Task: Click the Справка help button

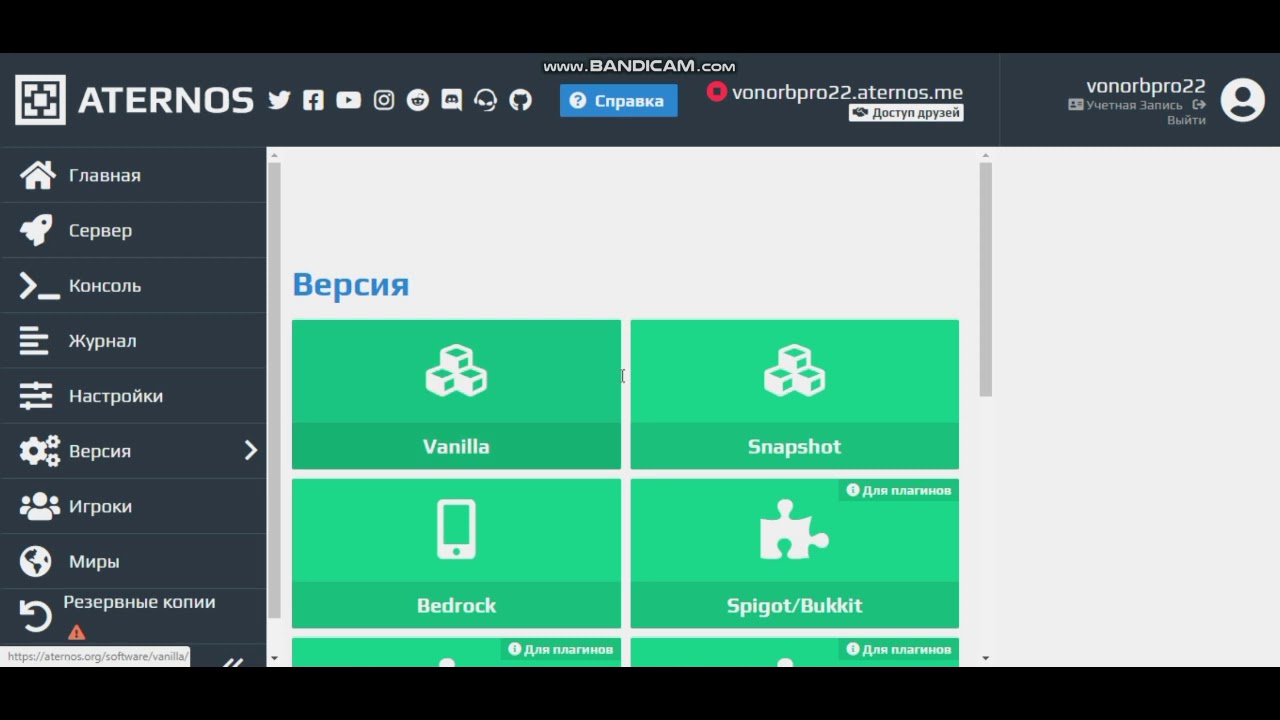Action: coord(618,100)
